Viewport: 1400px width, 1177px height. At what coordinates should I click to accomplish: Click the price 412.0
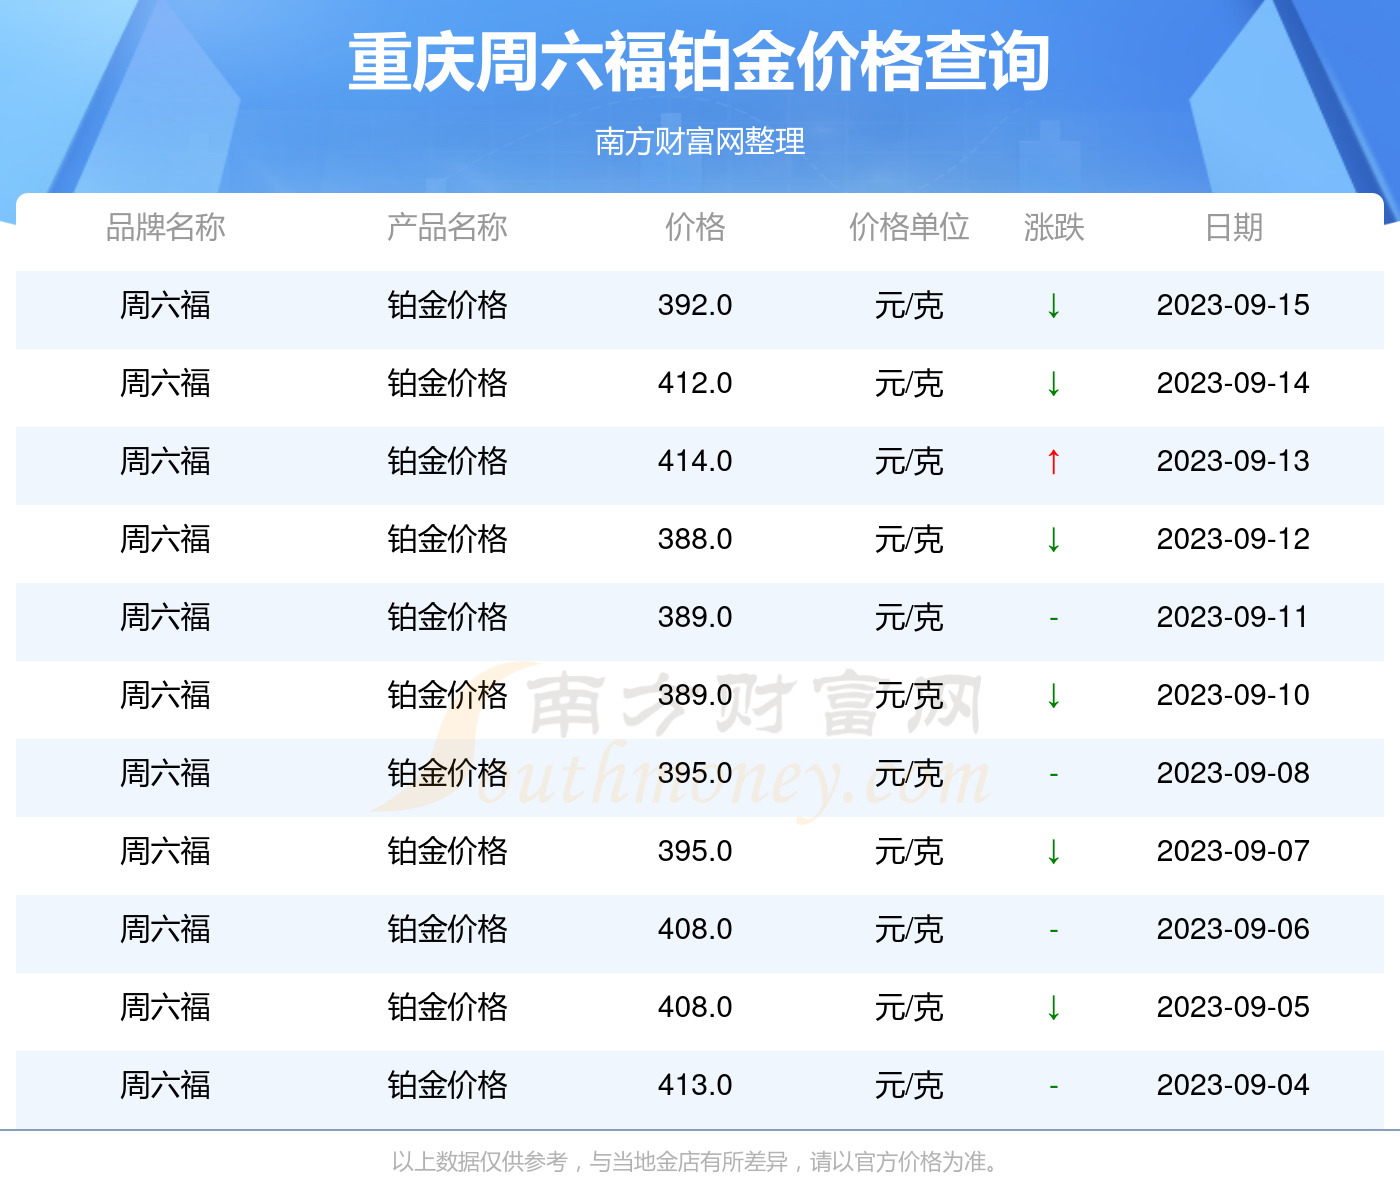(x=695, y=383)
